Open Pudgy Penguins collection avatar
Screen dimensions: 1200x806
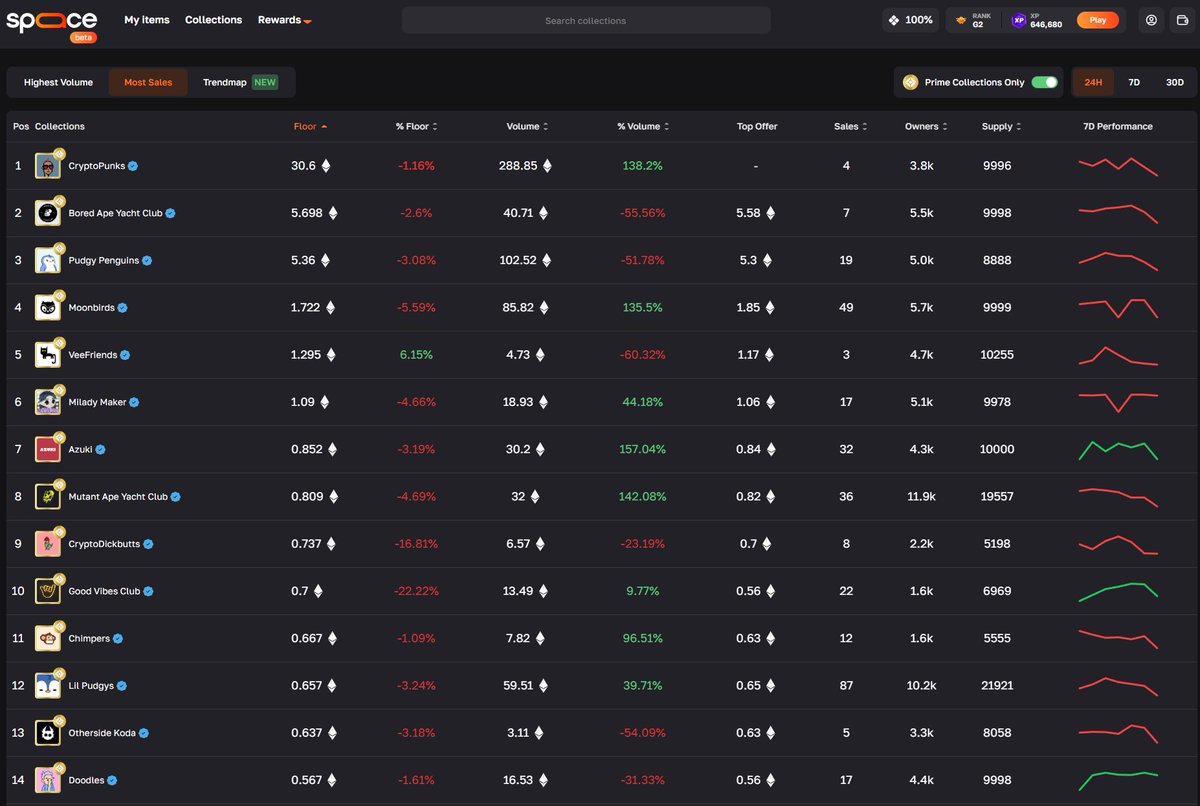tap(48, 260)
